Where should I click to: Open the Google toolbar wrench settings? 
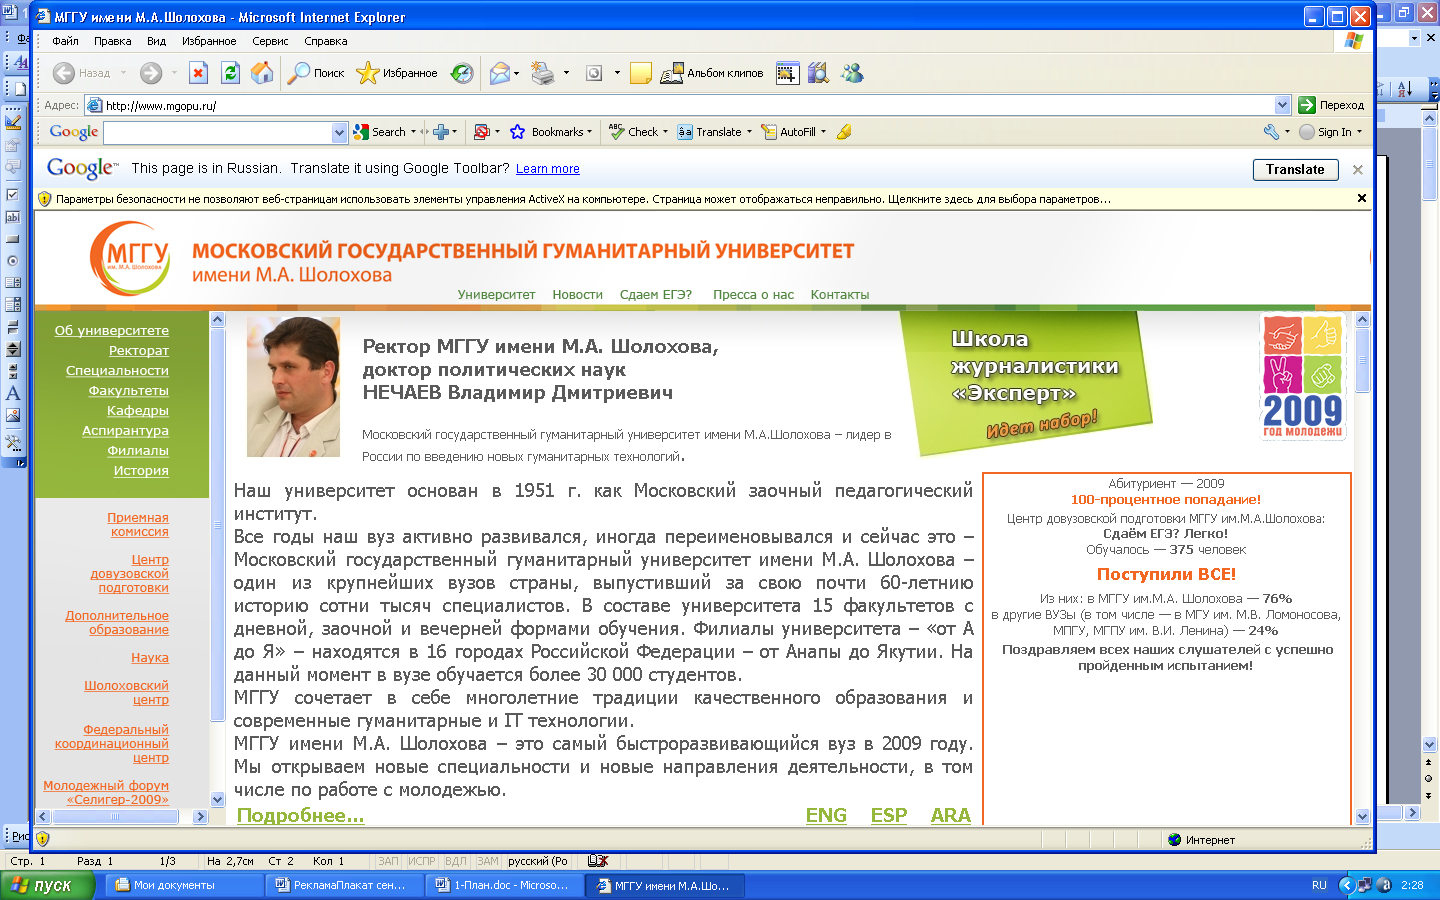(1271, 132)
